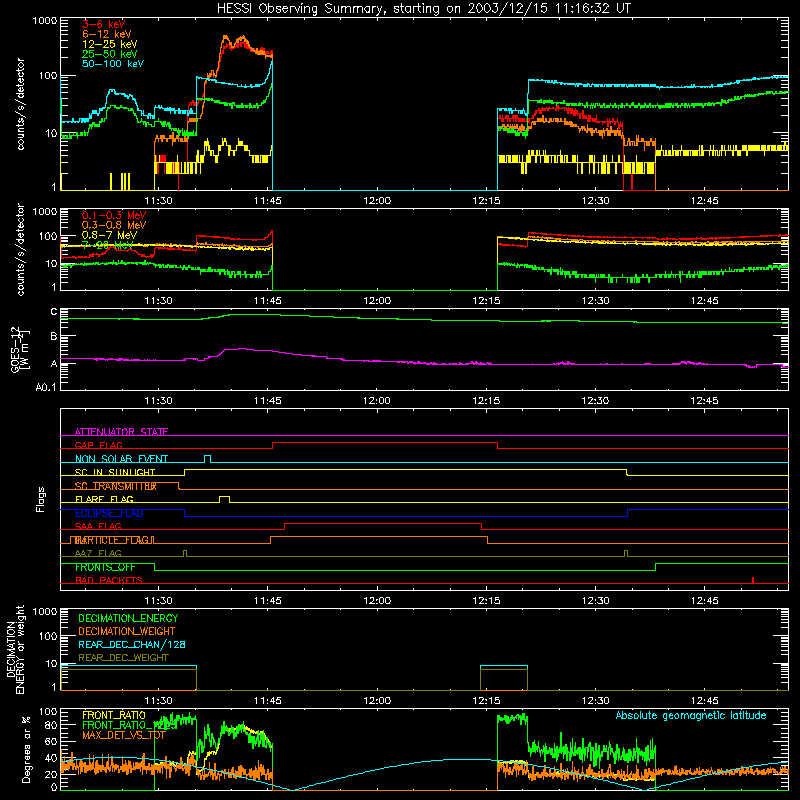Click the BAD_PACKETS red spike marker
Viewport: 800px width, 800px height.
[753, 580]
